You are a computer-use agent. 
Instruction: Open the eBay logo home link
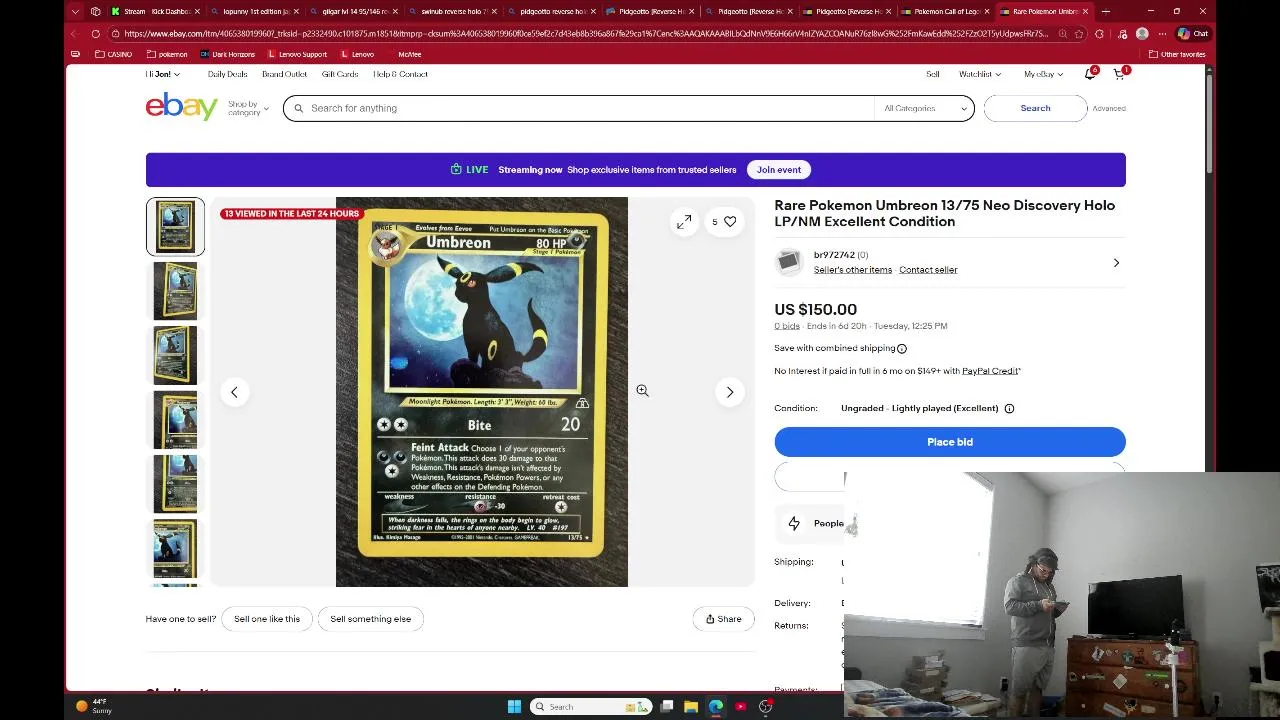coord(181,107)
